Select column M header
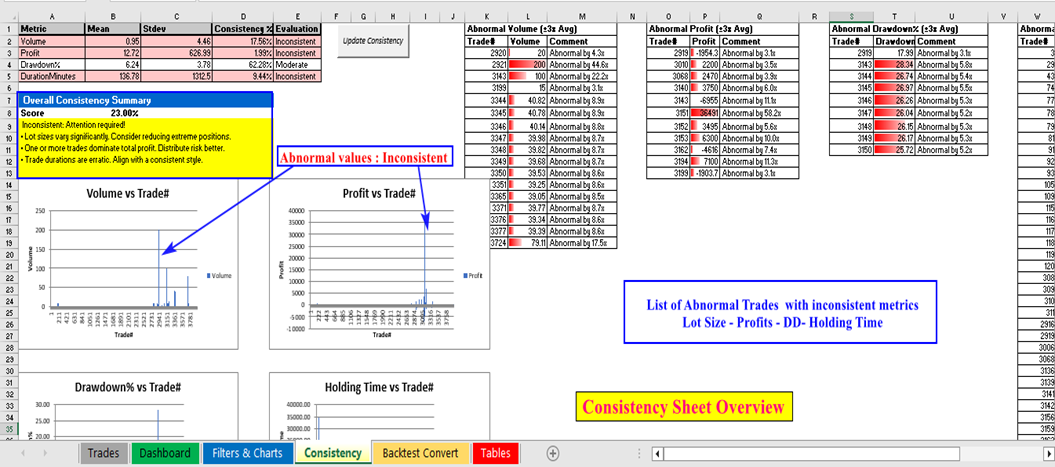Screen dimensions: 1055x467 pyautogui.click(x=582, y=17)
